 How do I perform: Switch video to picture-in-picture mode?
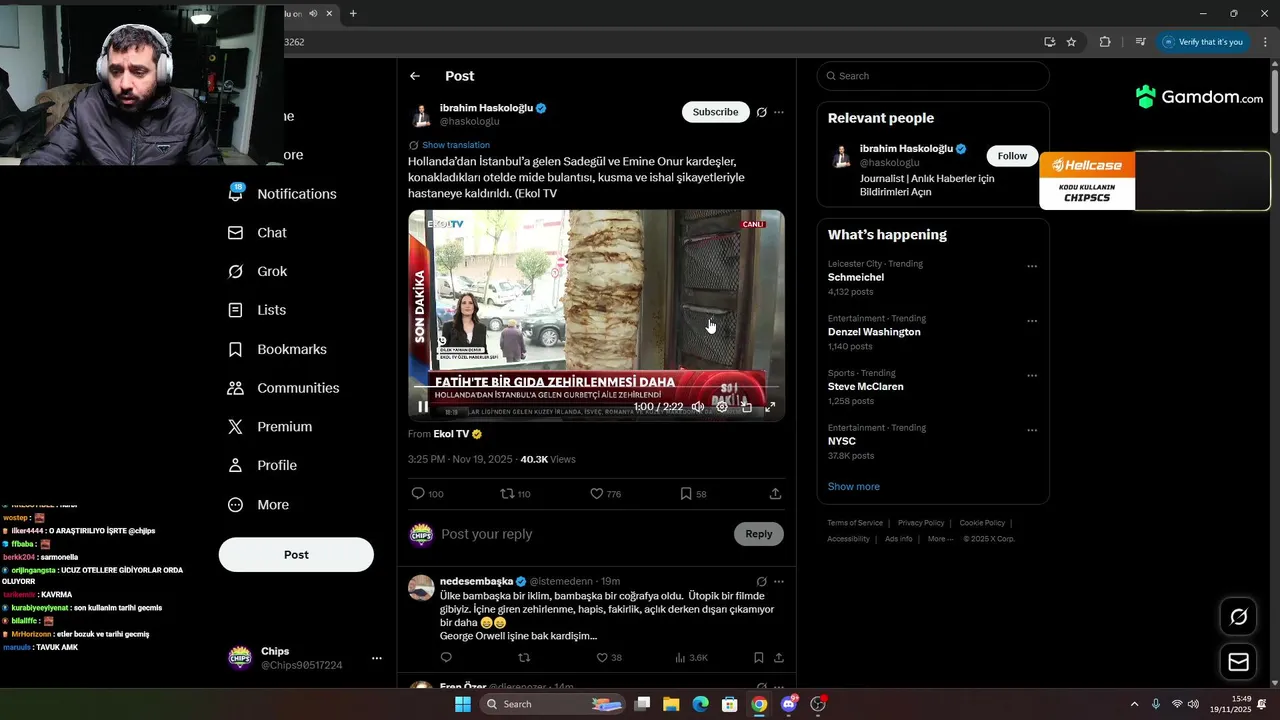[746, 407]
